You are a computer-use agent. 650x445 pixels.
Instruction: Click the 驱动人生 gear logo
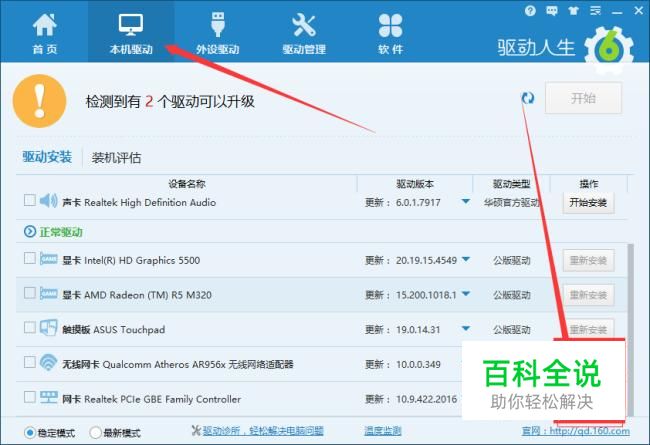[609, 51]
